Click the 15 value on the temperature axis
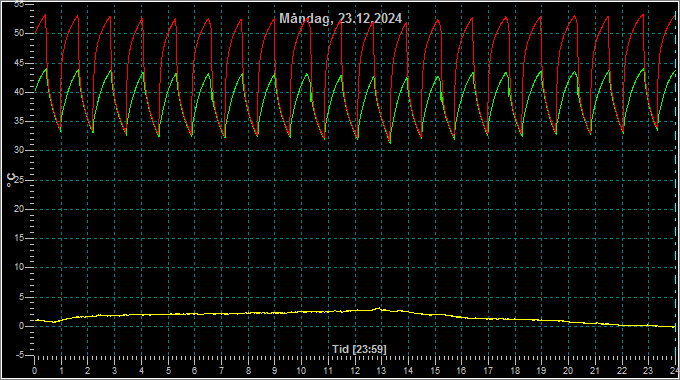 (18, 238)
